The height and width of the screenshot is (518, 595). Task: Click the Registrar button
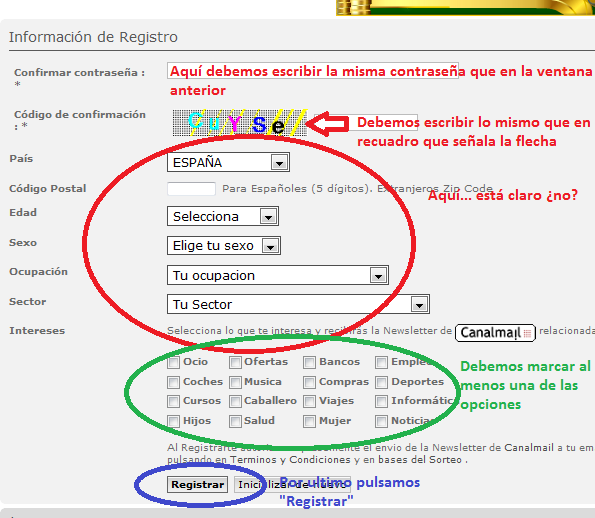197,485
